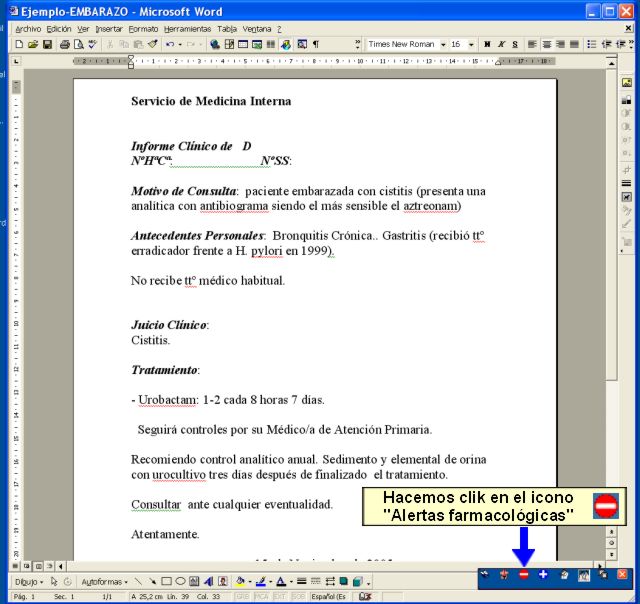
Task: Click the Font Color letter A swatch
Action: pyautogui.click(x=281, y=582)
